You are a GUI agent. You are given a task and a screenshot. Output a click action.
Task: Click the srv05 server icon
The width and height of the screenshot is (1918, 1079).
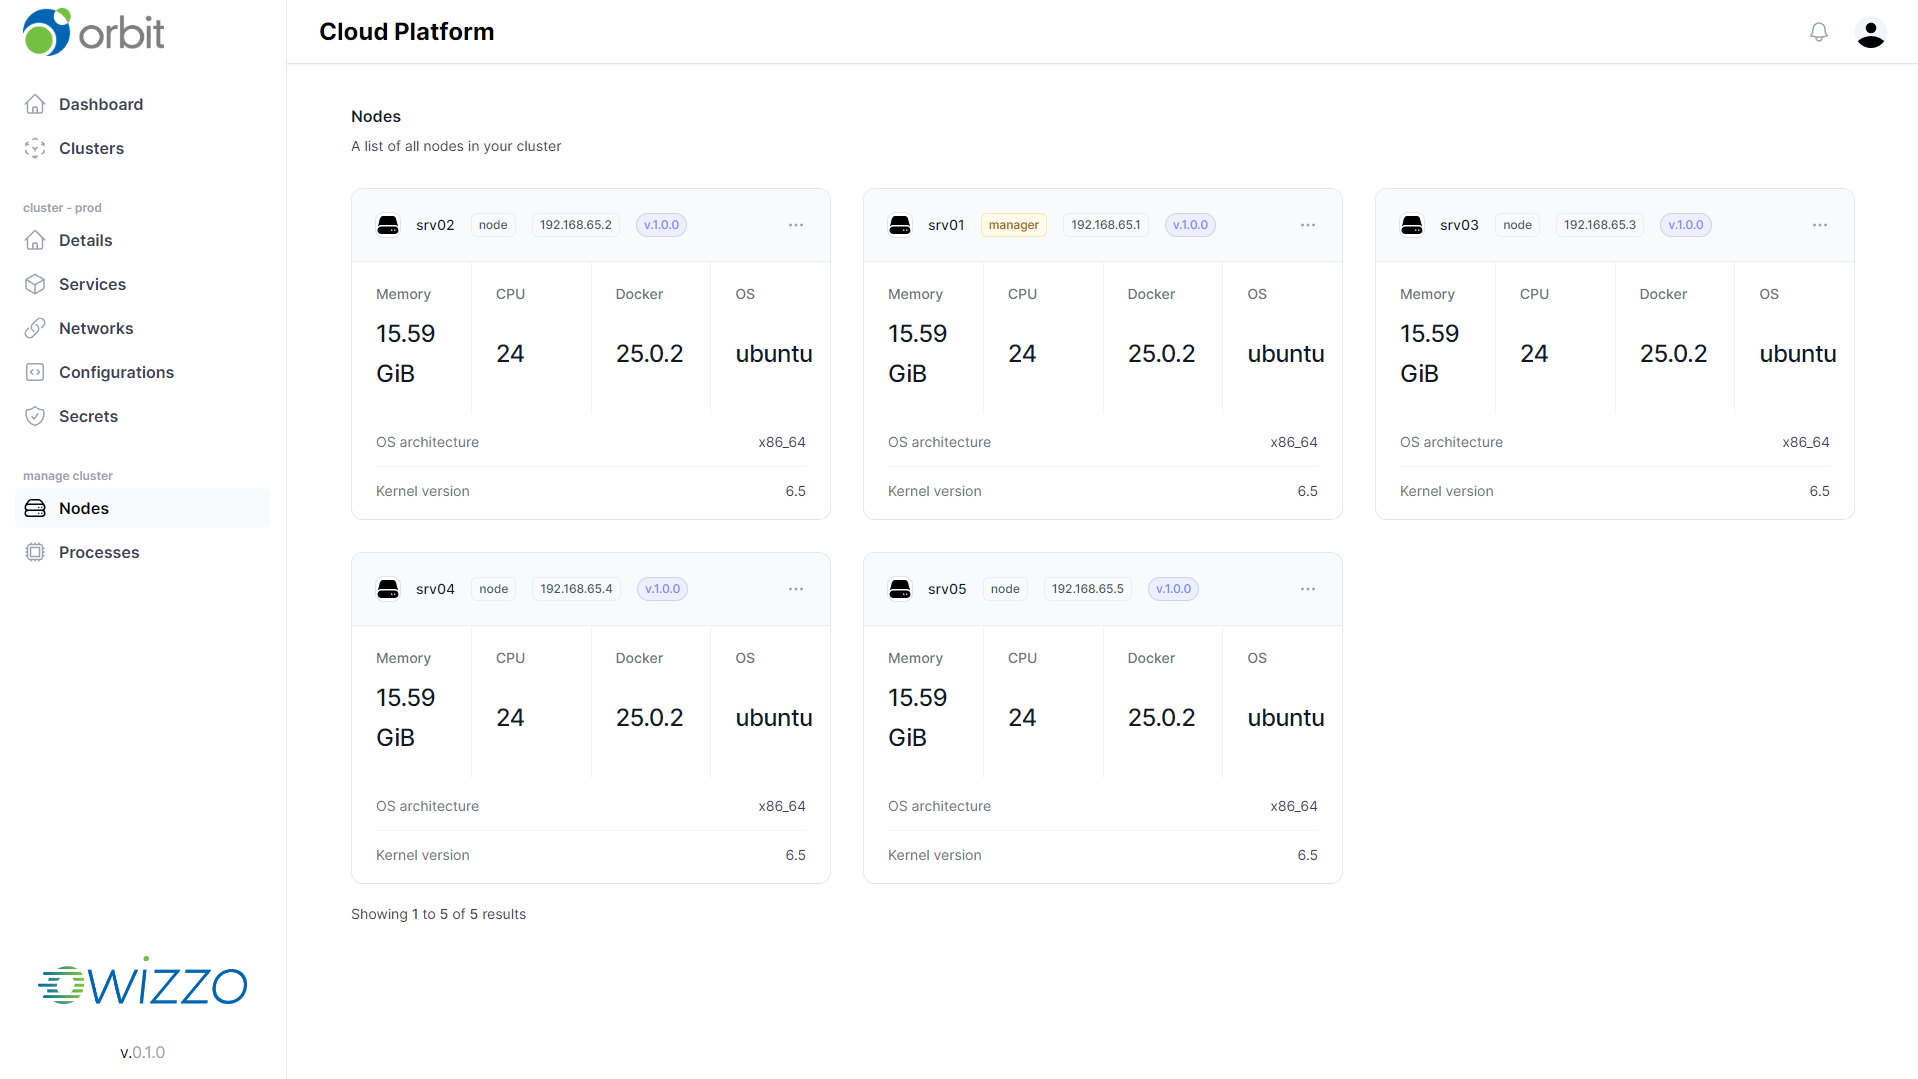point(900,589)
